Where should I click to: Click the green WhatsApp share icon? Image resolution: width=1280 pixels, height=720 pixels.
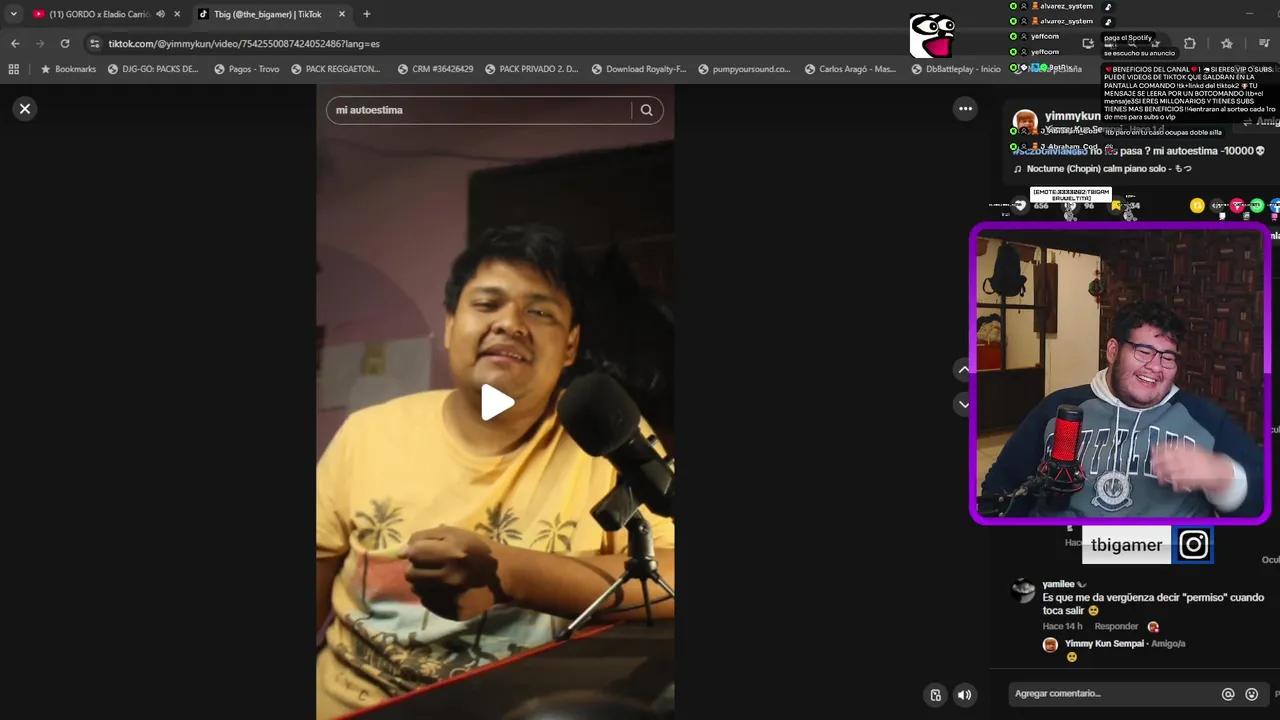click(x=1257, y=206)
